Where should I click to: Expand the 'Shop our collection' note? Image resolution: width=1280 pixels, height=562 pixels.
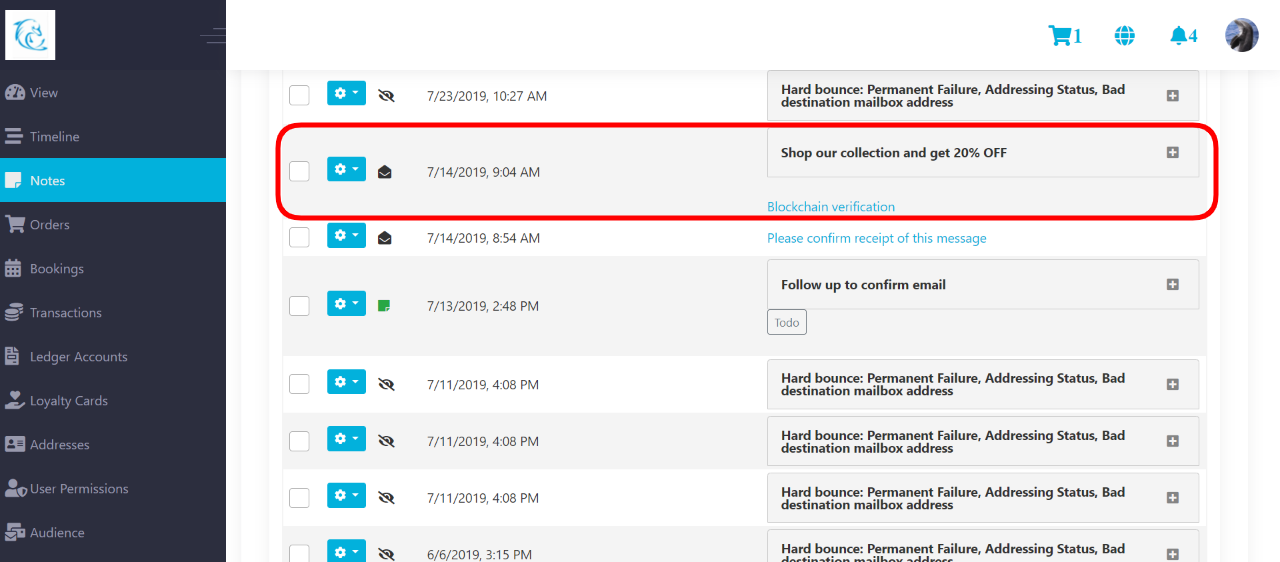(1173, 153)
